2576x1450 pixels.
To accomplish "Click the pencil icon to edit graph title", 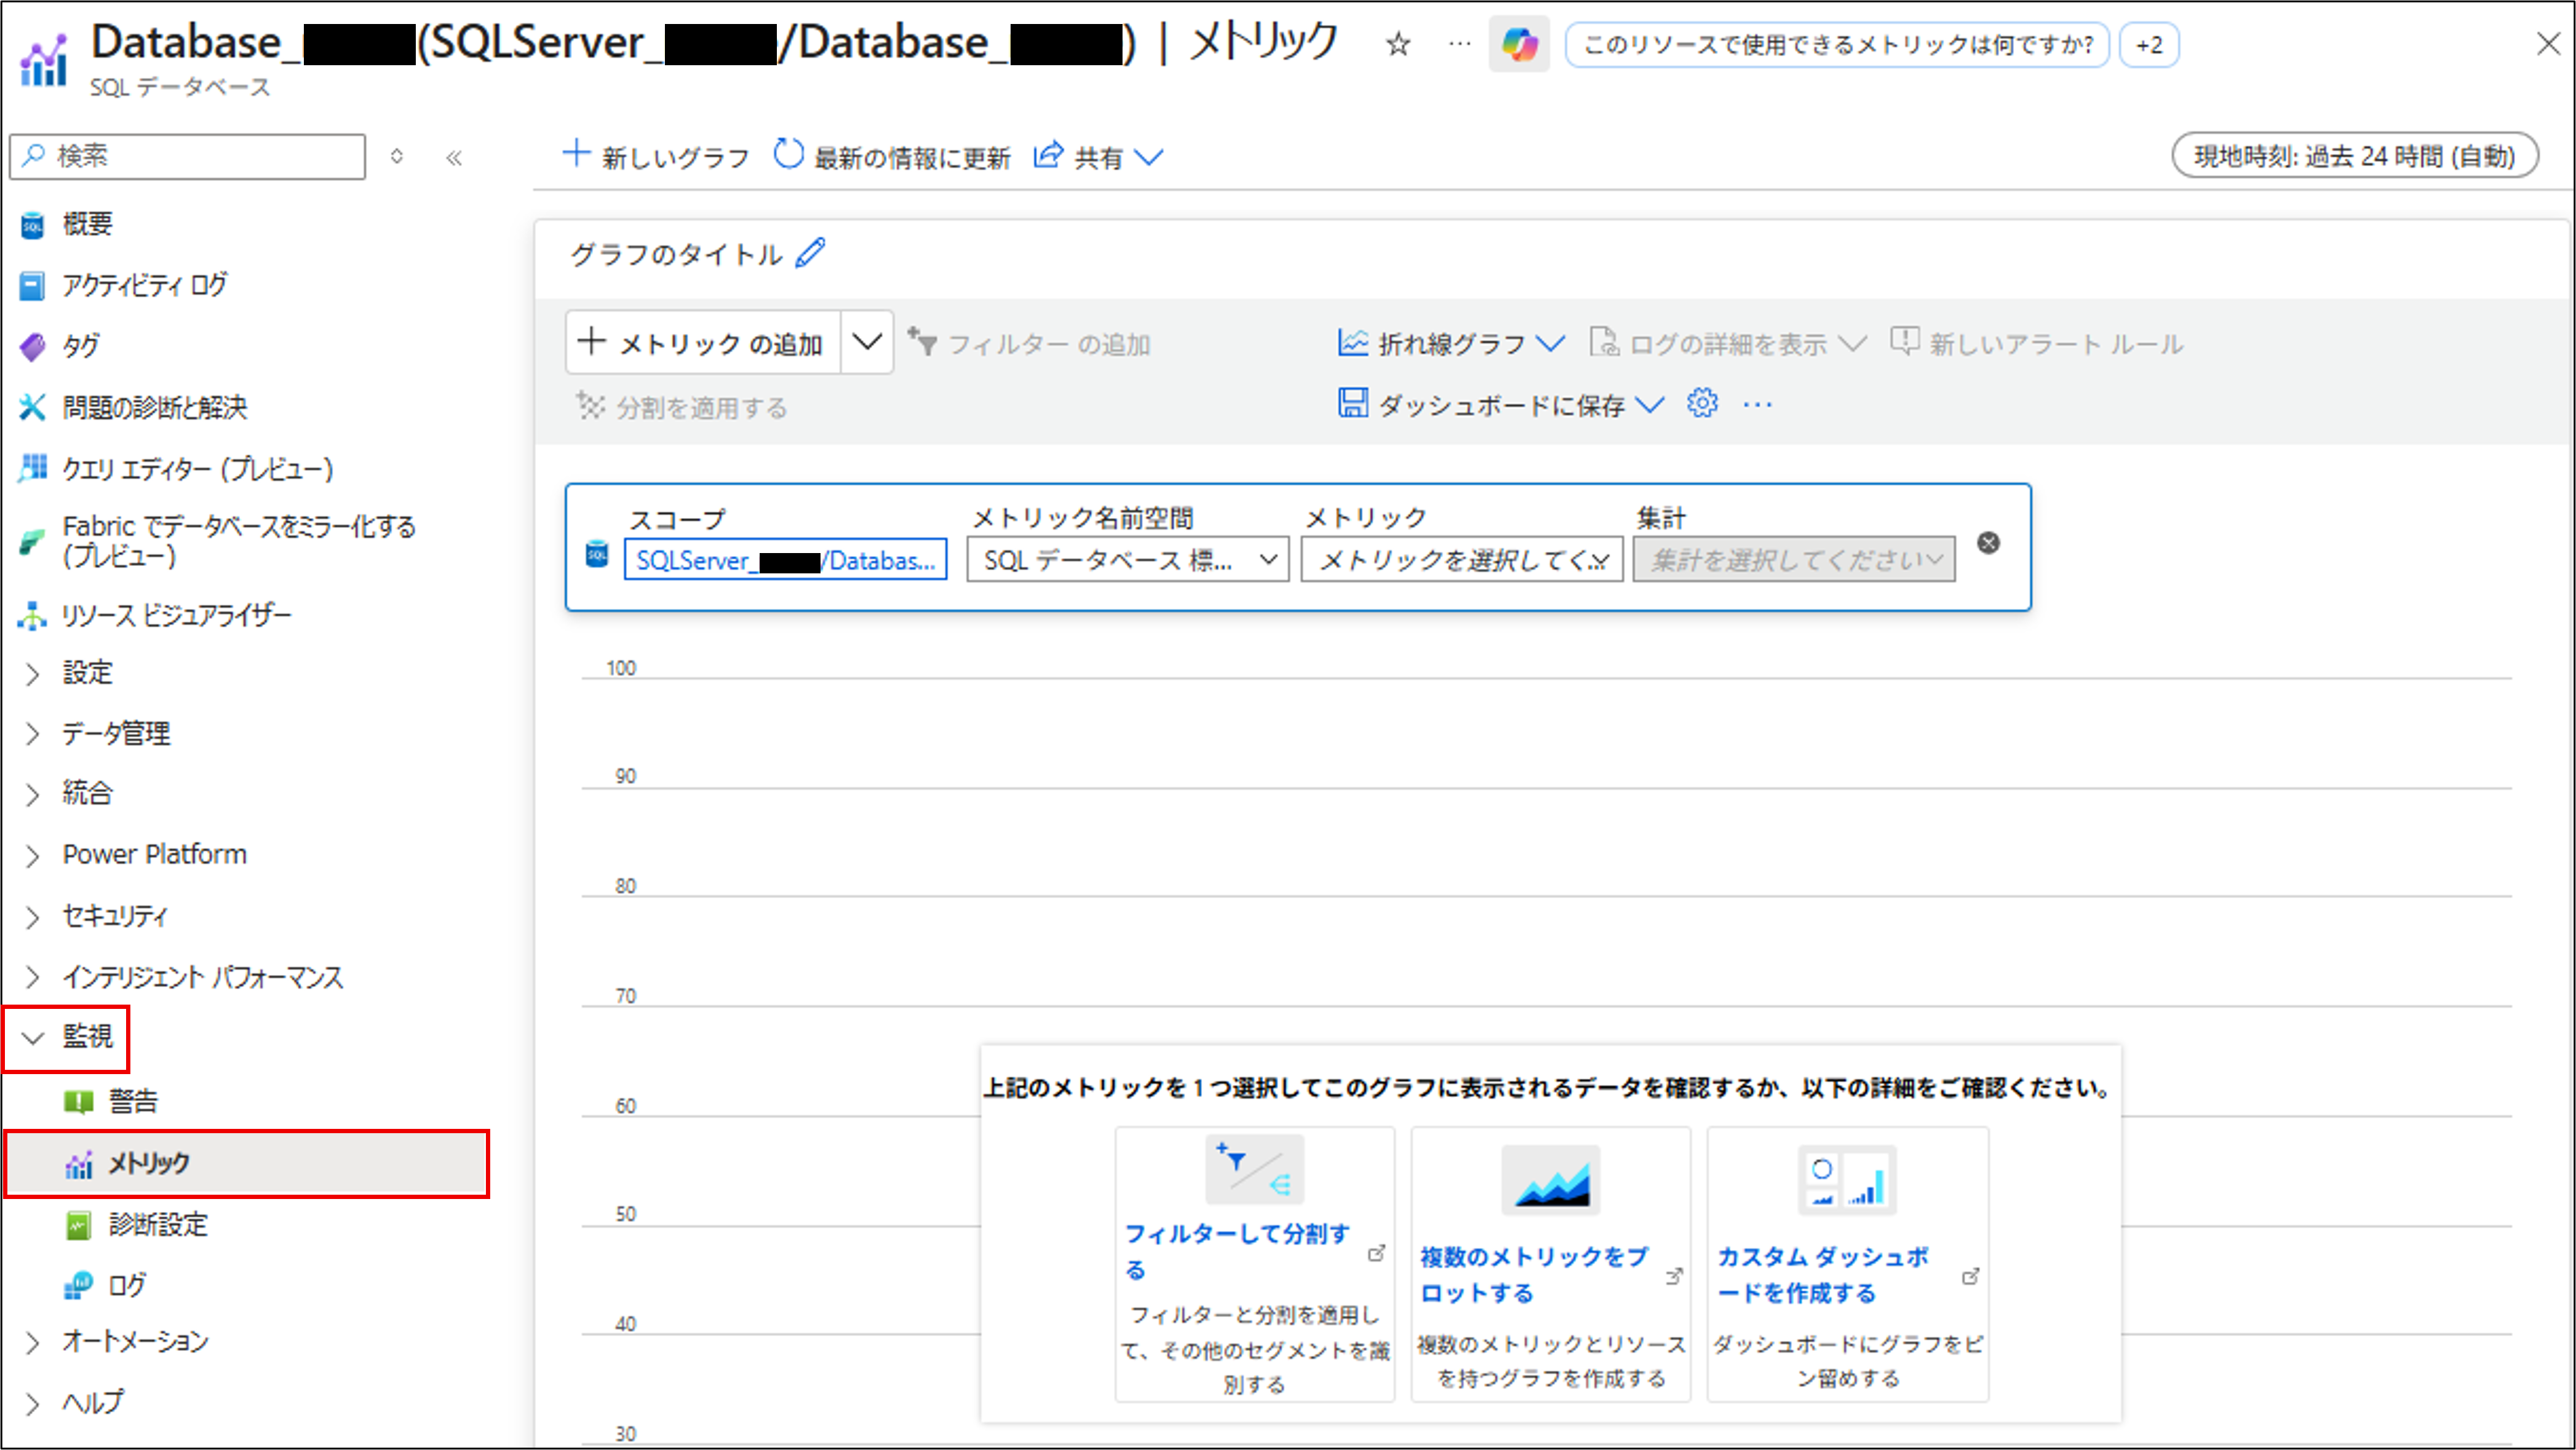I will point(810,253).
